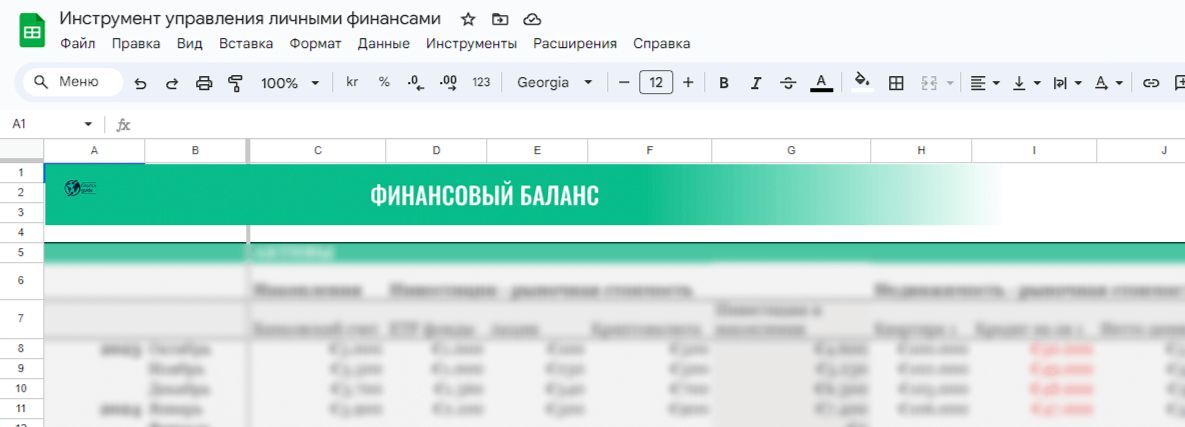Open the borders grid icon
1185x427 pixels.
click(x=896, y=83)
